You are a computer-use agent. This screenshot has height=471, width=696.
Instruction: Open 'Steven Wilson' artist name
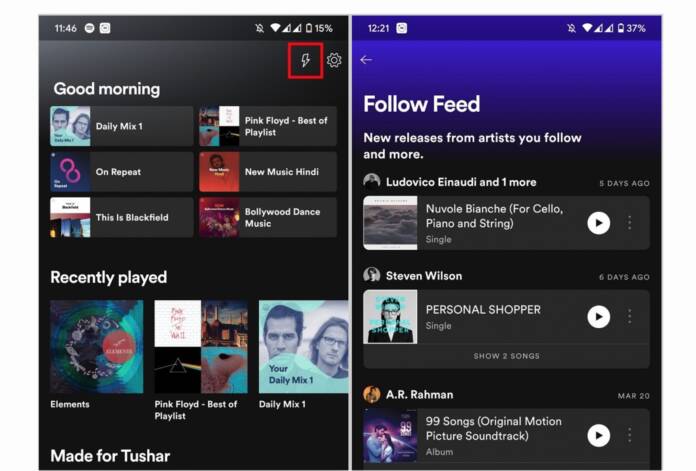point(424,276)
